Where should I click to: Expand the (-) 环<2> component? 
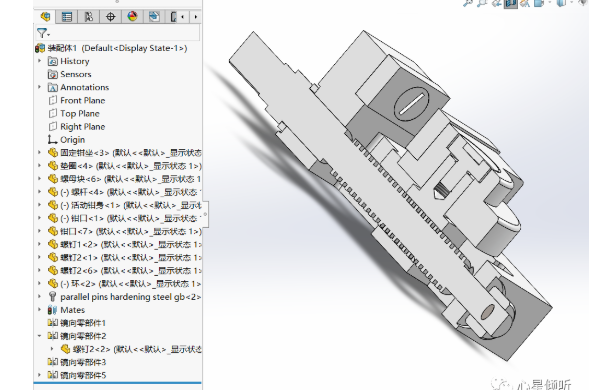[39, 283]
